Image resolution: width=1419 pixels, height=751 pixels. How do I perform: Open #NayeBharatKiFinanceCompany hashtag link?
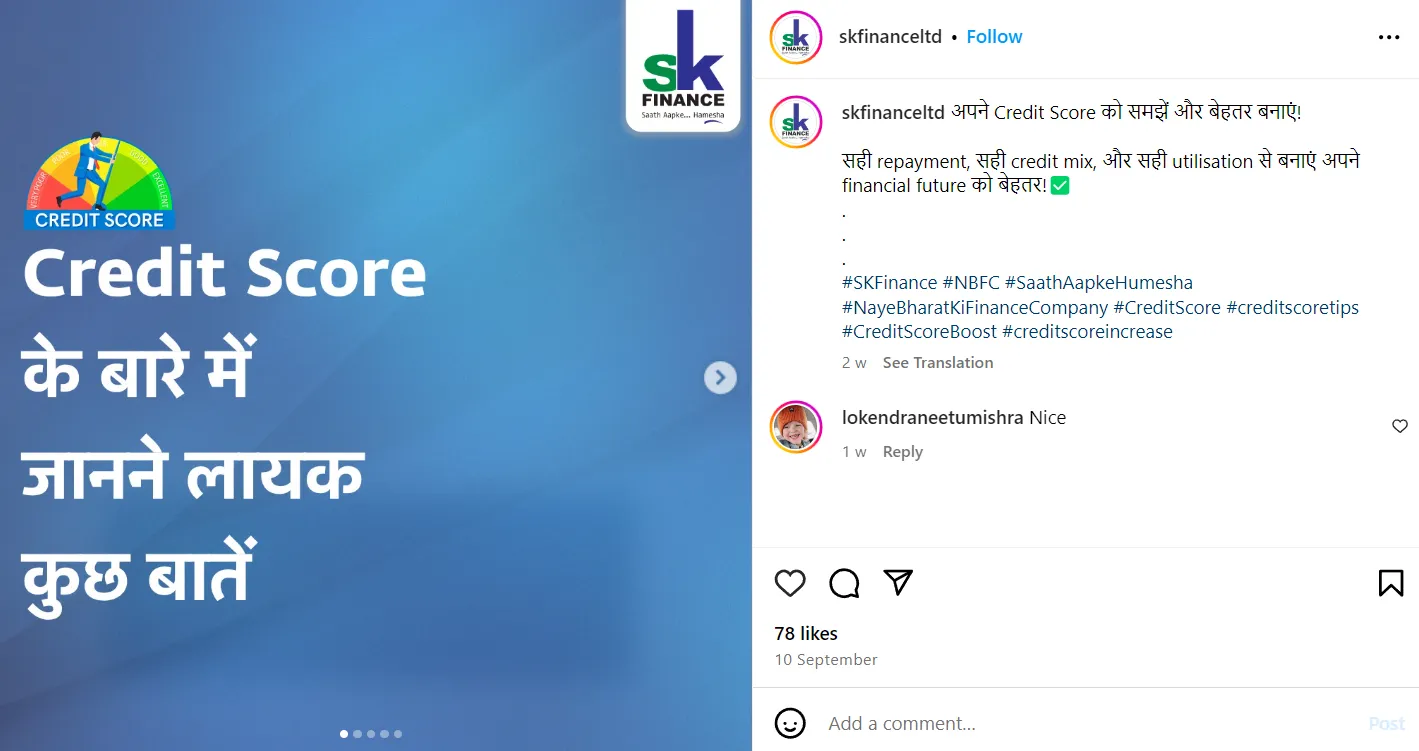coord(975,307)
